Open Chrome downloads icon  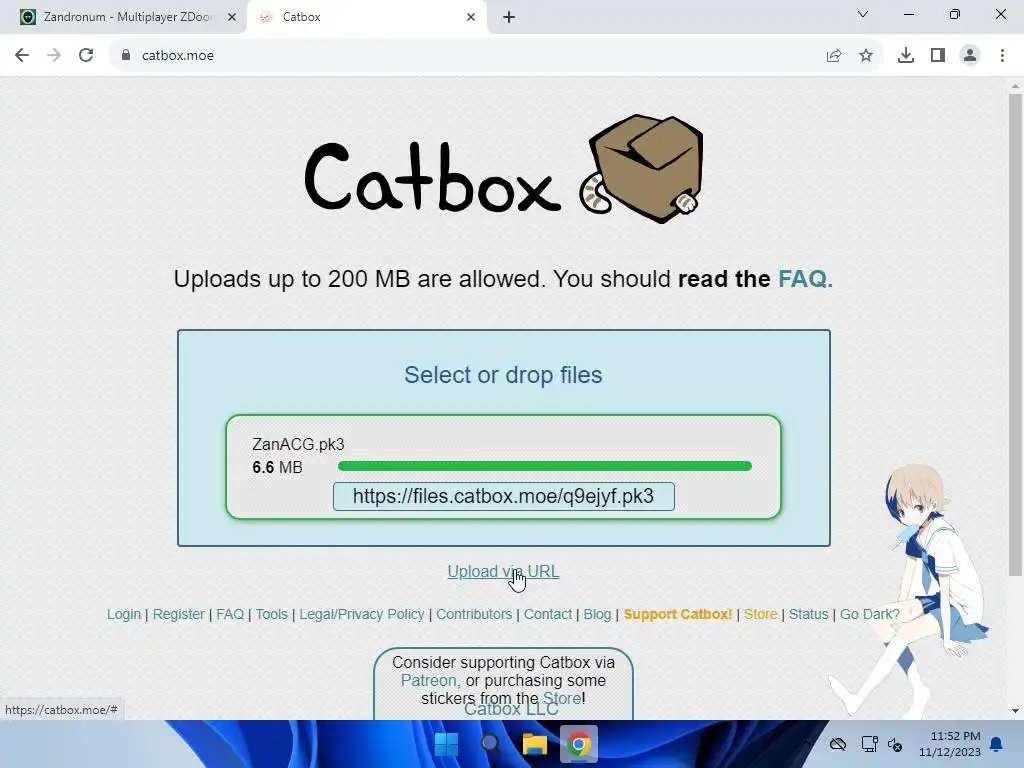pos(906,56)
